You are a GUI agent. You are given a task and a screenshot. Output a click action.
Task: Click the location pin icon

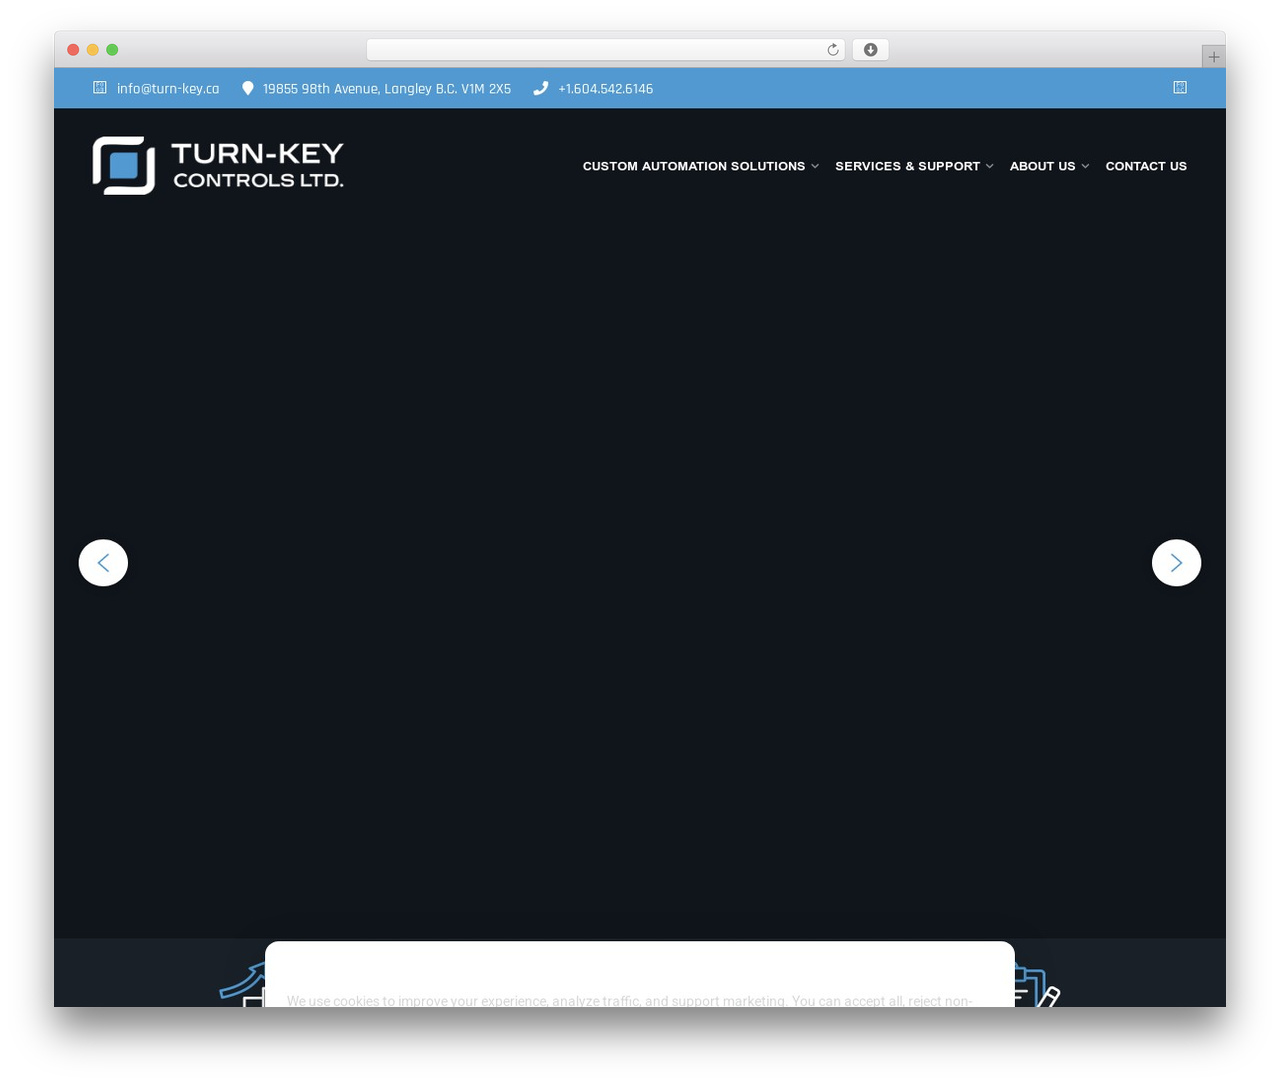(248, 88)
